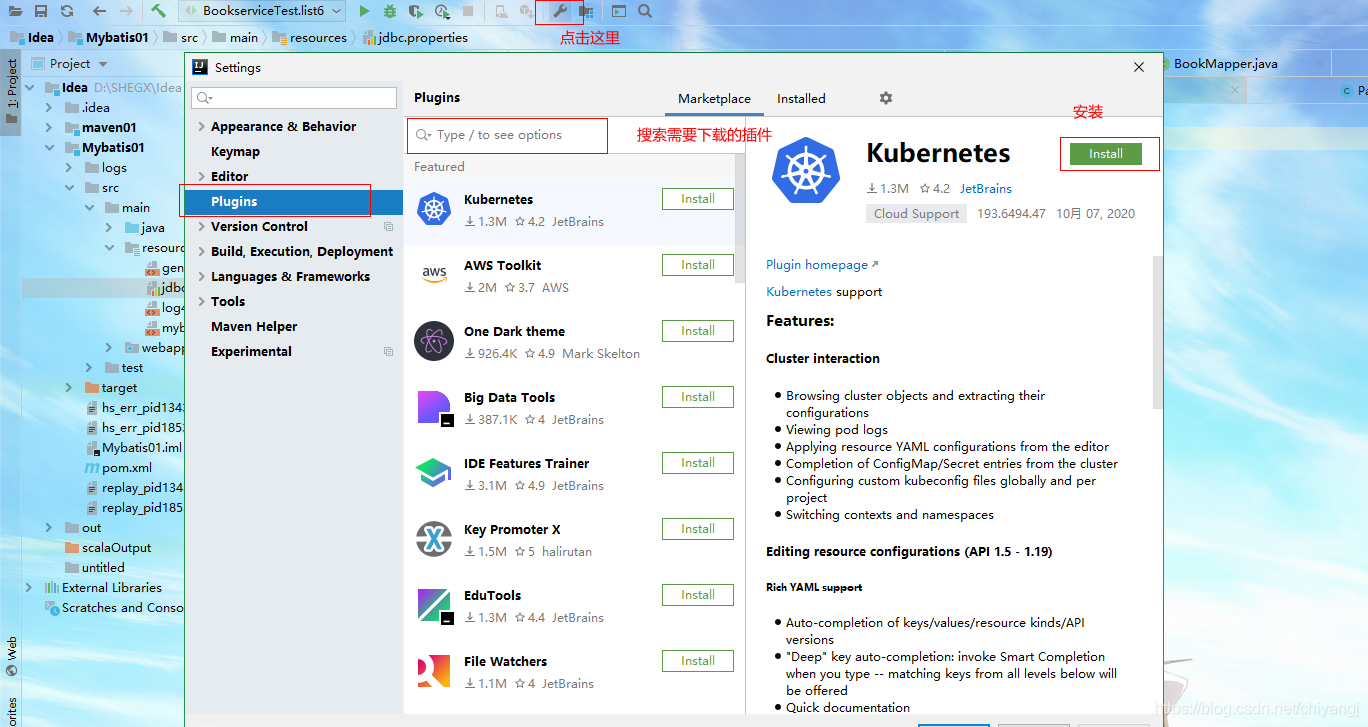The height and width of the screenshot is (727, 1368).
Task: Install the File Watchers plugin
Action: [698, 661]
